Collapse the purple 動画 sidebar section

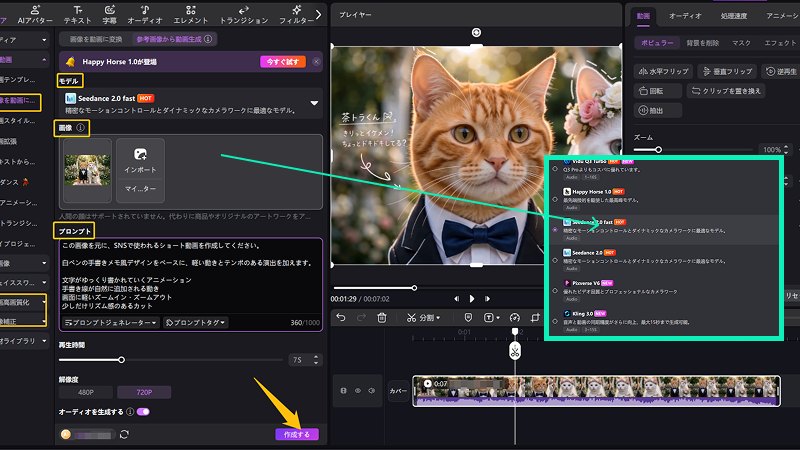[43, 60]
